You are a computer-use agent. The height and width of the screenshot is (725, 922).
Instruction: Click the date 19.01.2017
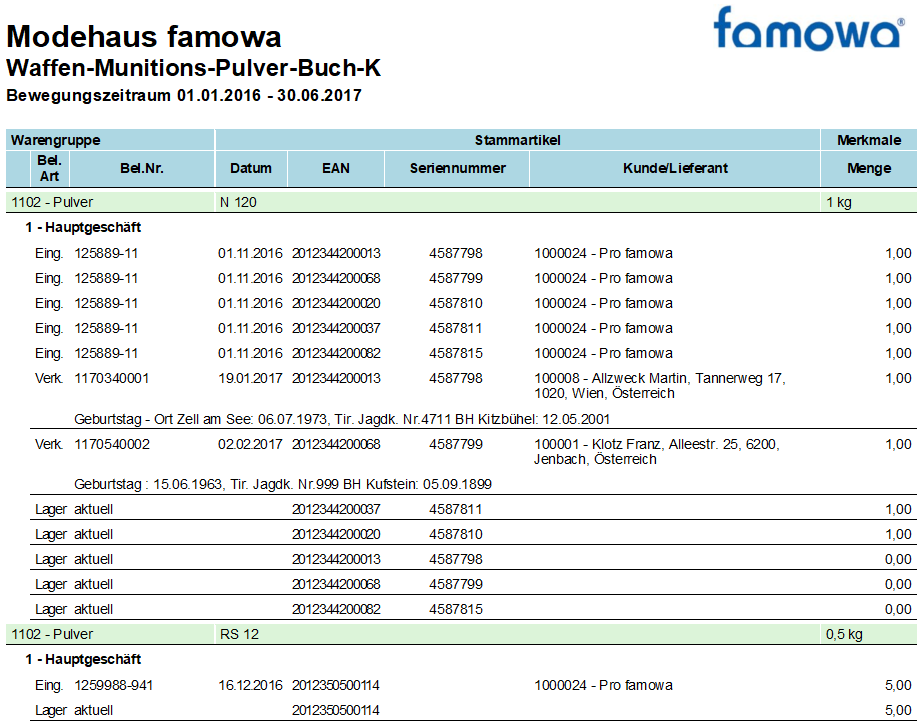[250, 378]
